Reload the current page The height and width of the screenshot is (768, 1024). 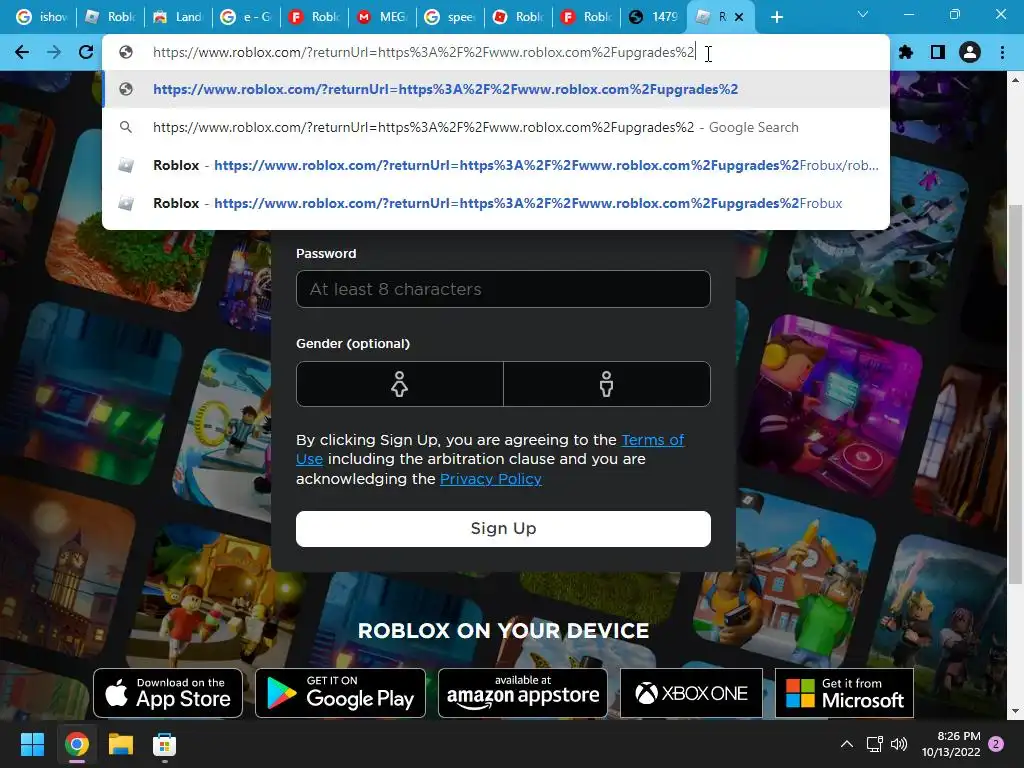coord(86,52)
